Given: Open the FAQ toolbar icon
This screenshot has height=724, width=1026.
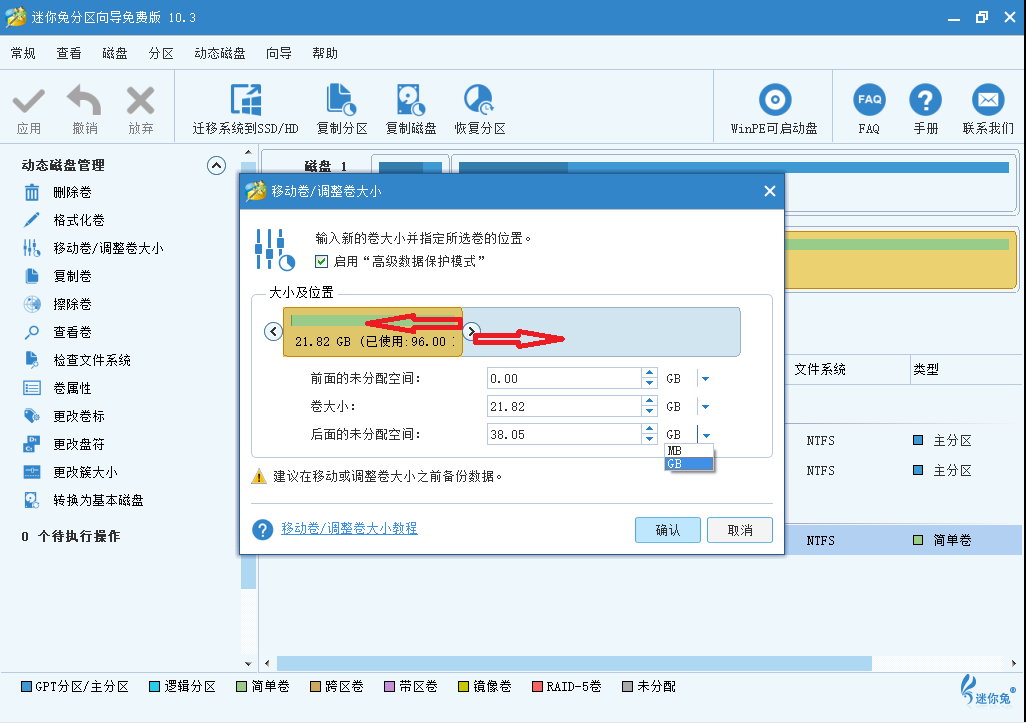Looking at the screenshot, I should tap(869, 109).
